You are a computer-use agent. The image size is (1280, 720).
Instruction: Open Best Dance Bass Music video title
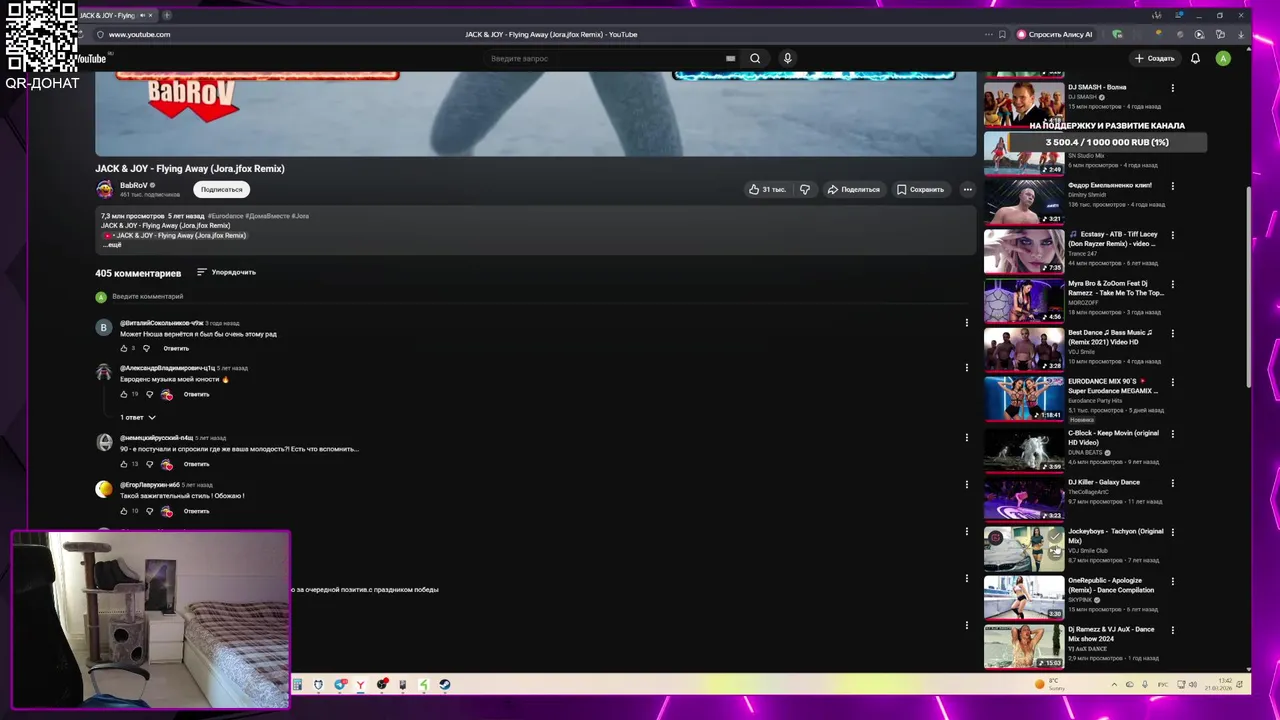click(1110, 337)
